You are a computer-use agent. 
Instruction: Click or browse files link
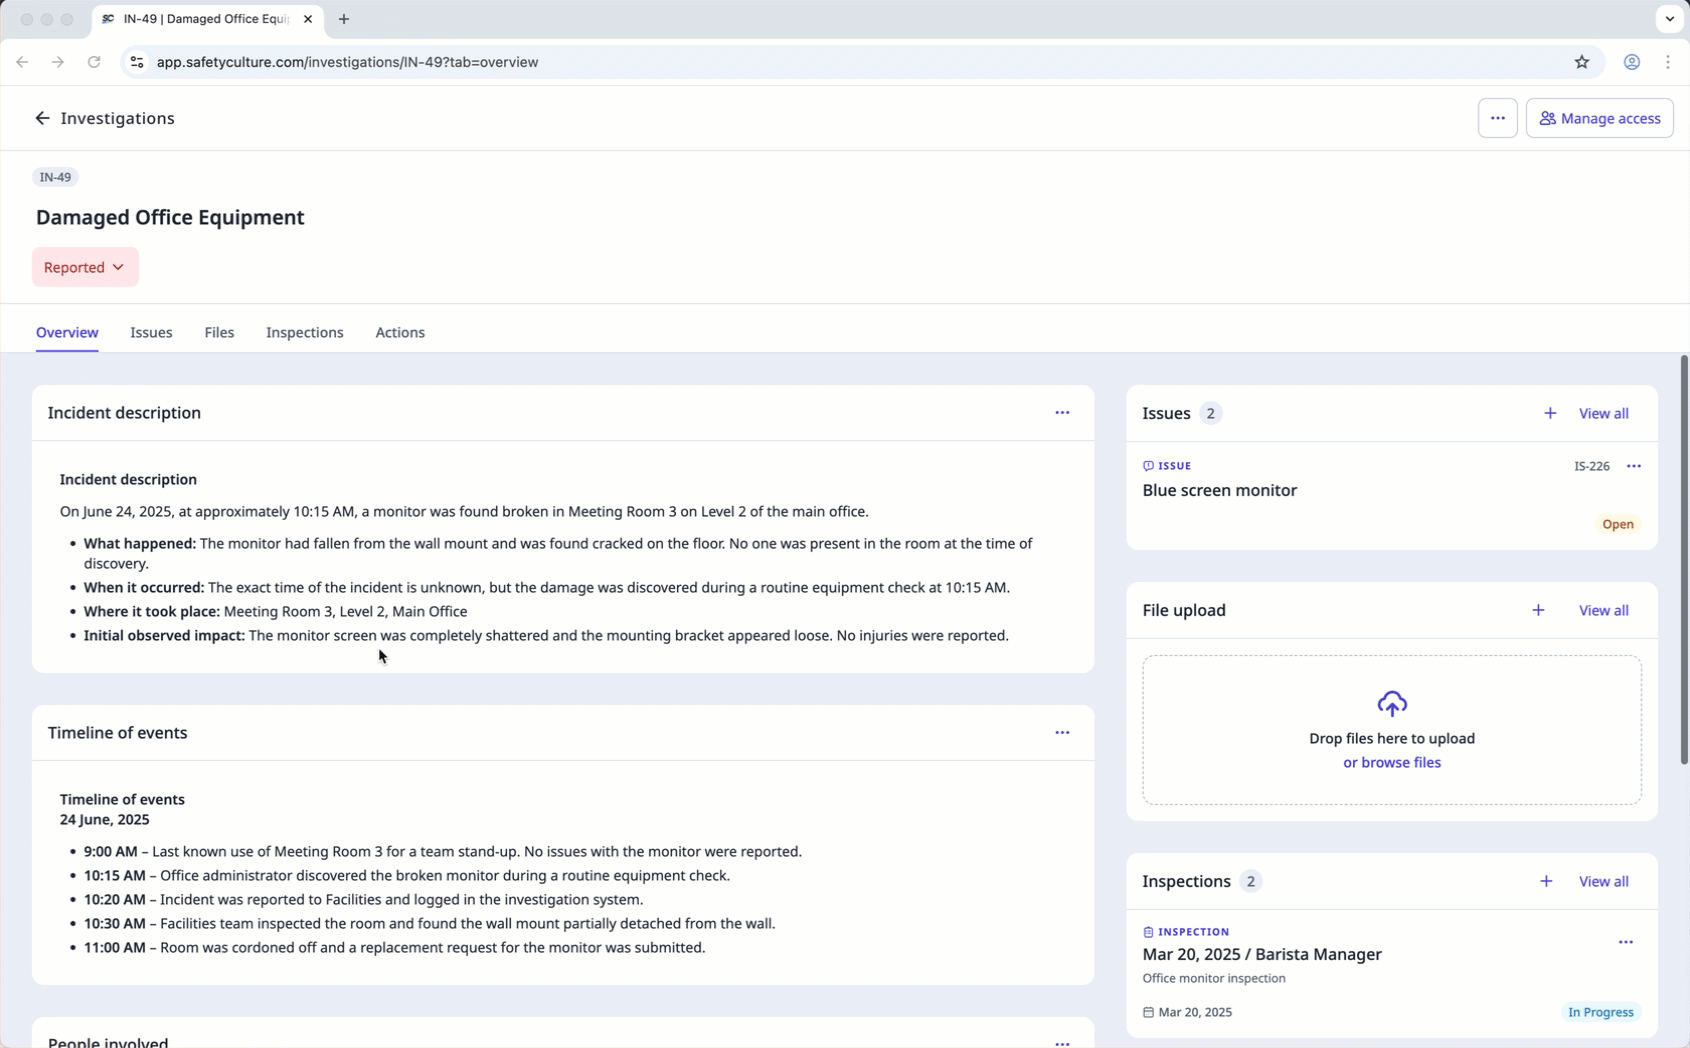(1392, 762)
